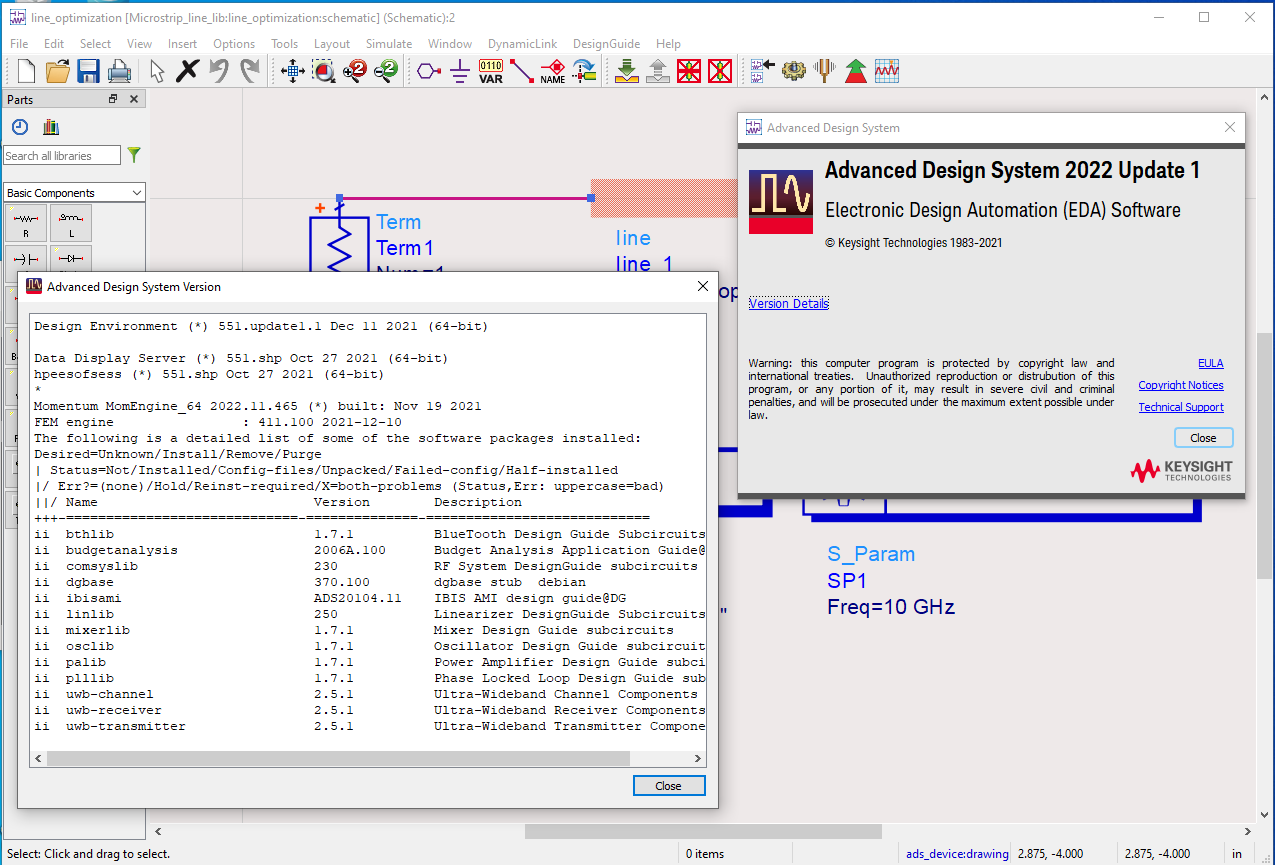Viewport: 1275px width, 865px height.
Task: Click the VAR equation insert icon
Action: tap(490, 71)
